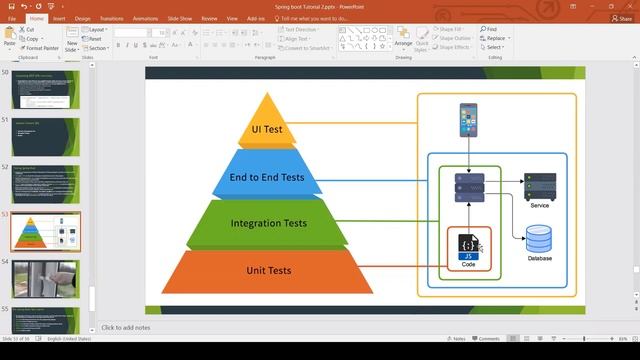Select the star shape in Shapes gallery
Viewport: 640px width, 360px height.
[382, 46]
